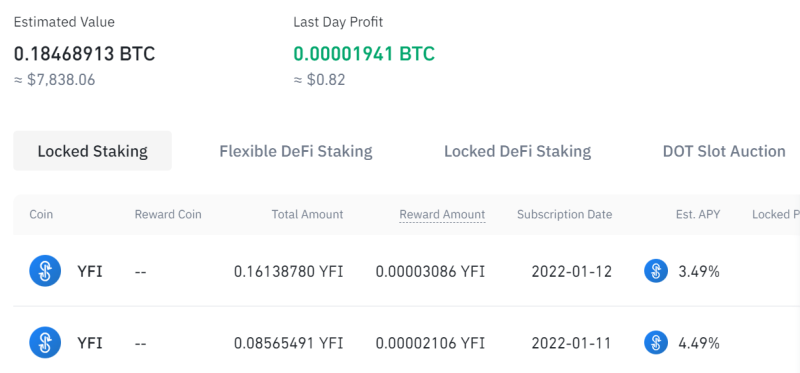The image size is (800, 373).
Task: Click Estimated Value 0.18468913 BTC
Action: (x=84, y=54)
